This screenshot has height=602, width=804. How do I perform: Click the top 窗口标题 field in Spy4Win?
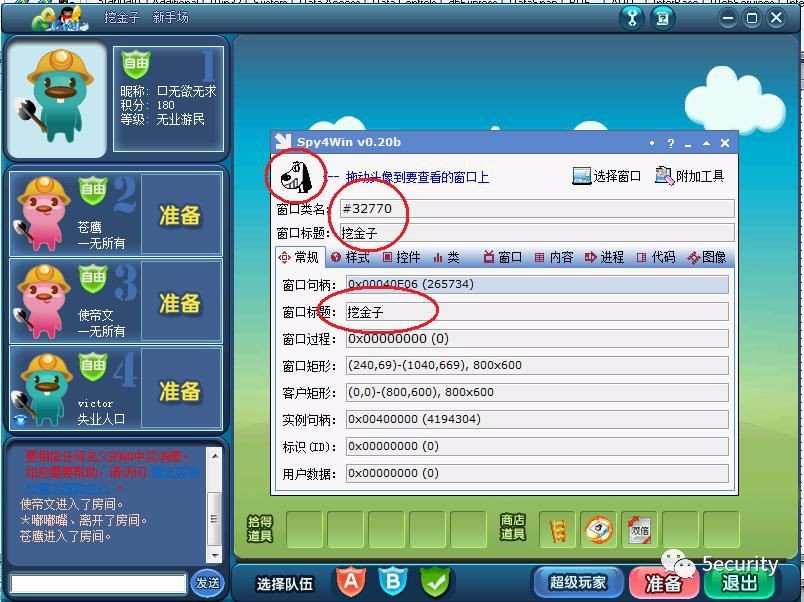[x=537, y=233]
